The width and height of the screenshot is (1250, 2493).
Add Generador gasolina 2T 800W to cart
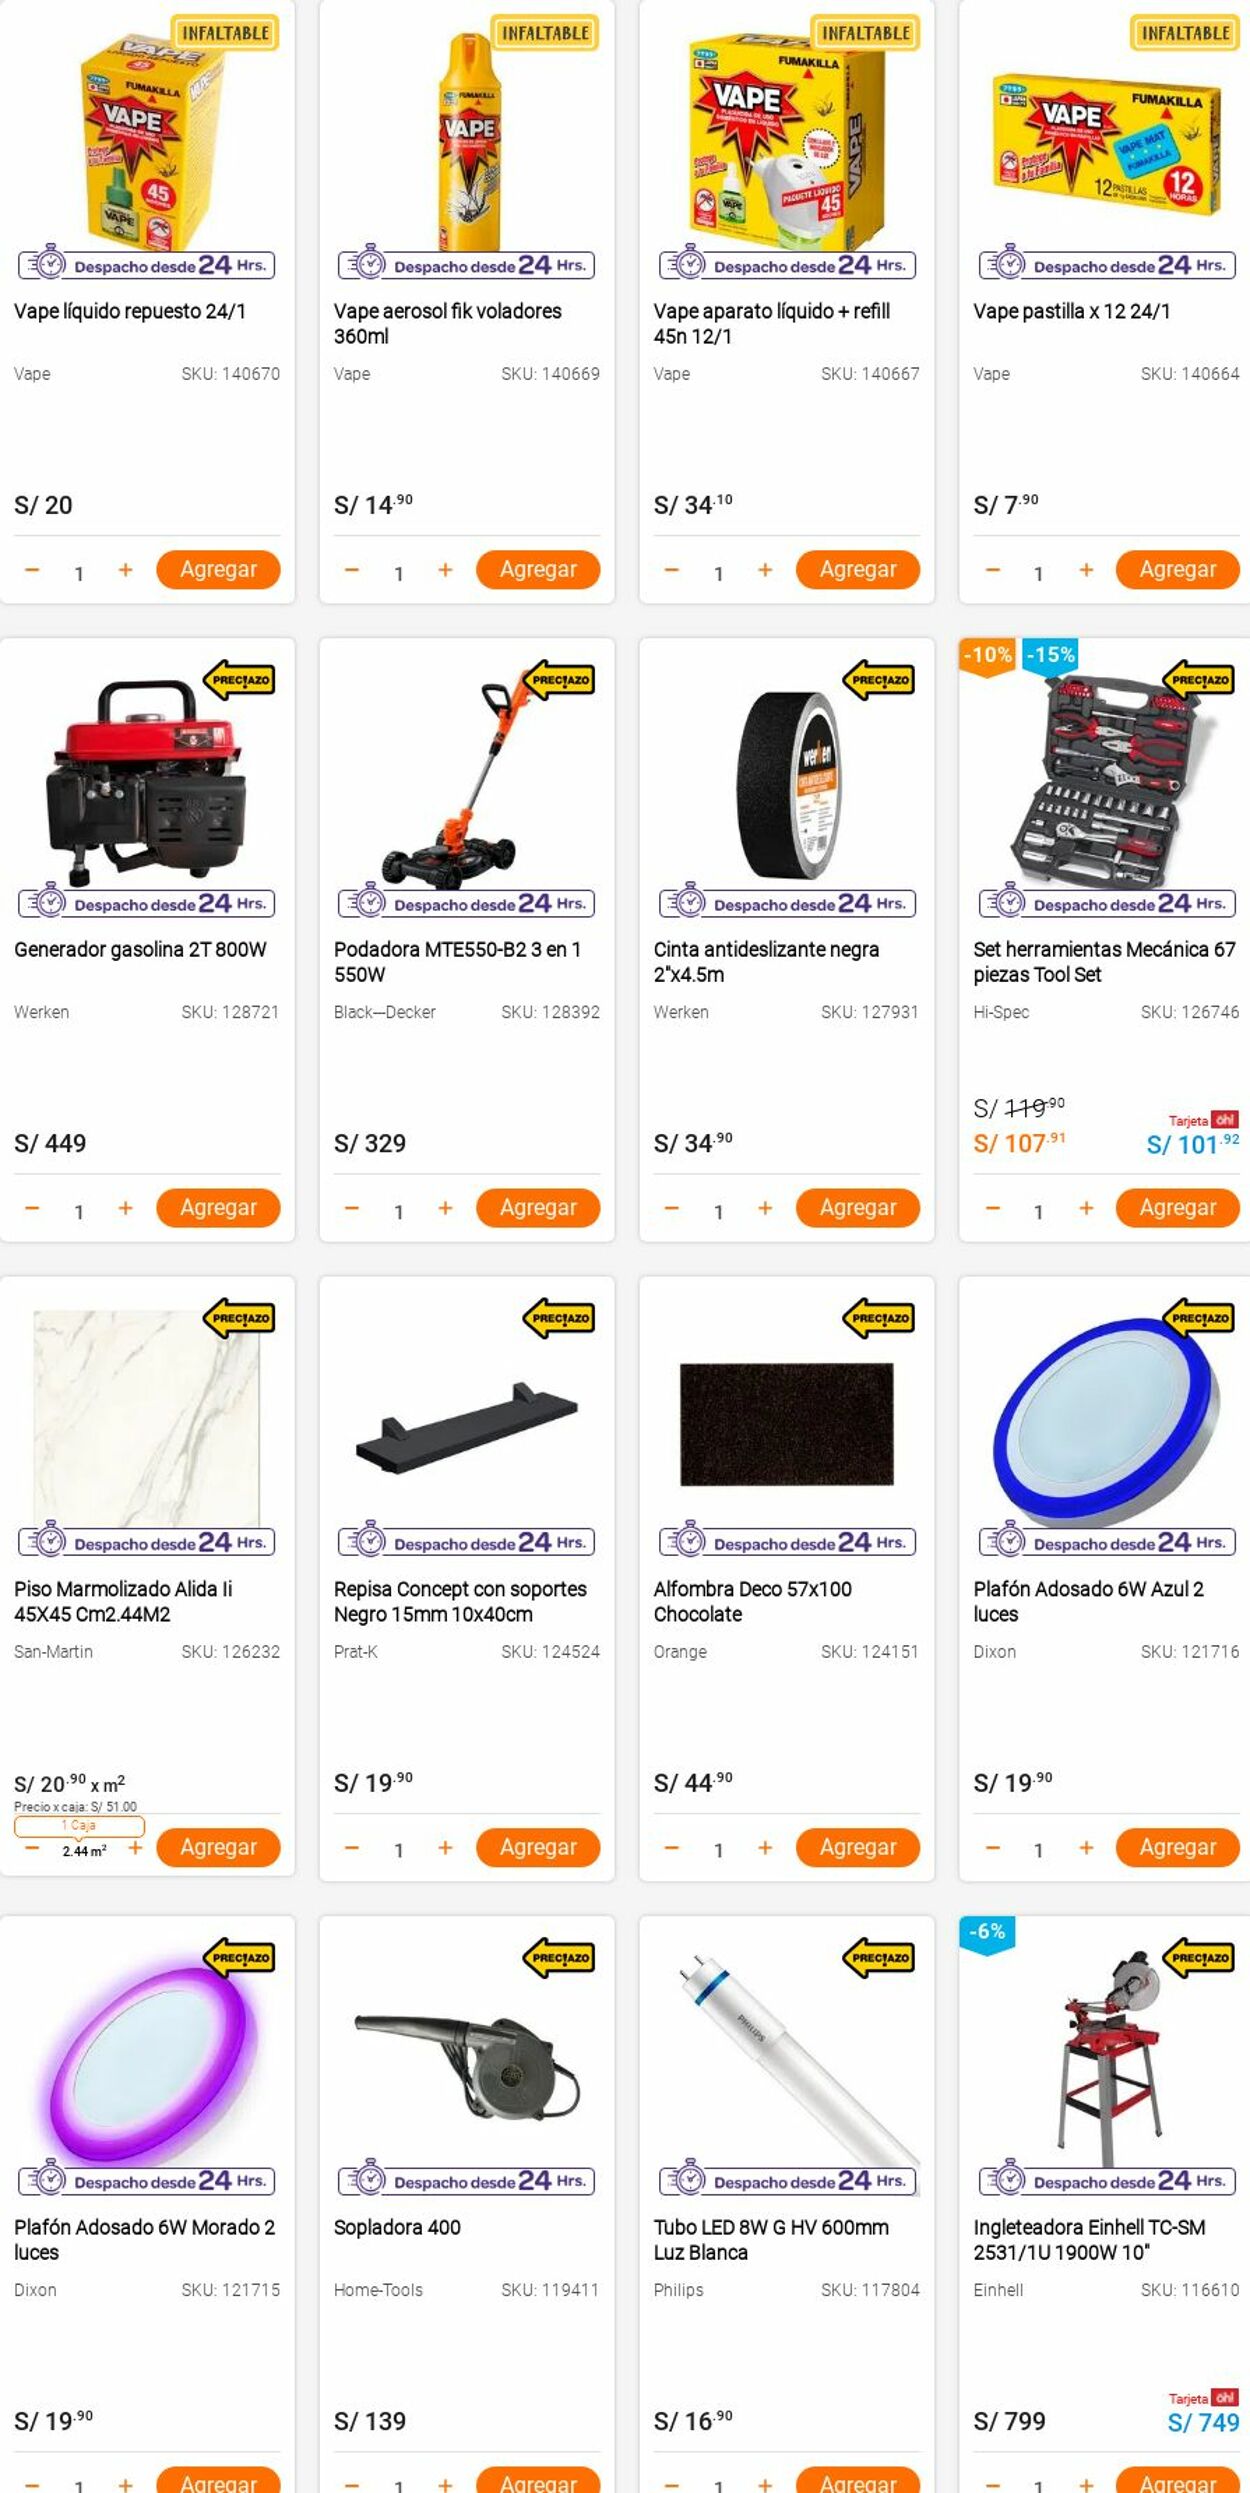click(x=218, y=1208)
